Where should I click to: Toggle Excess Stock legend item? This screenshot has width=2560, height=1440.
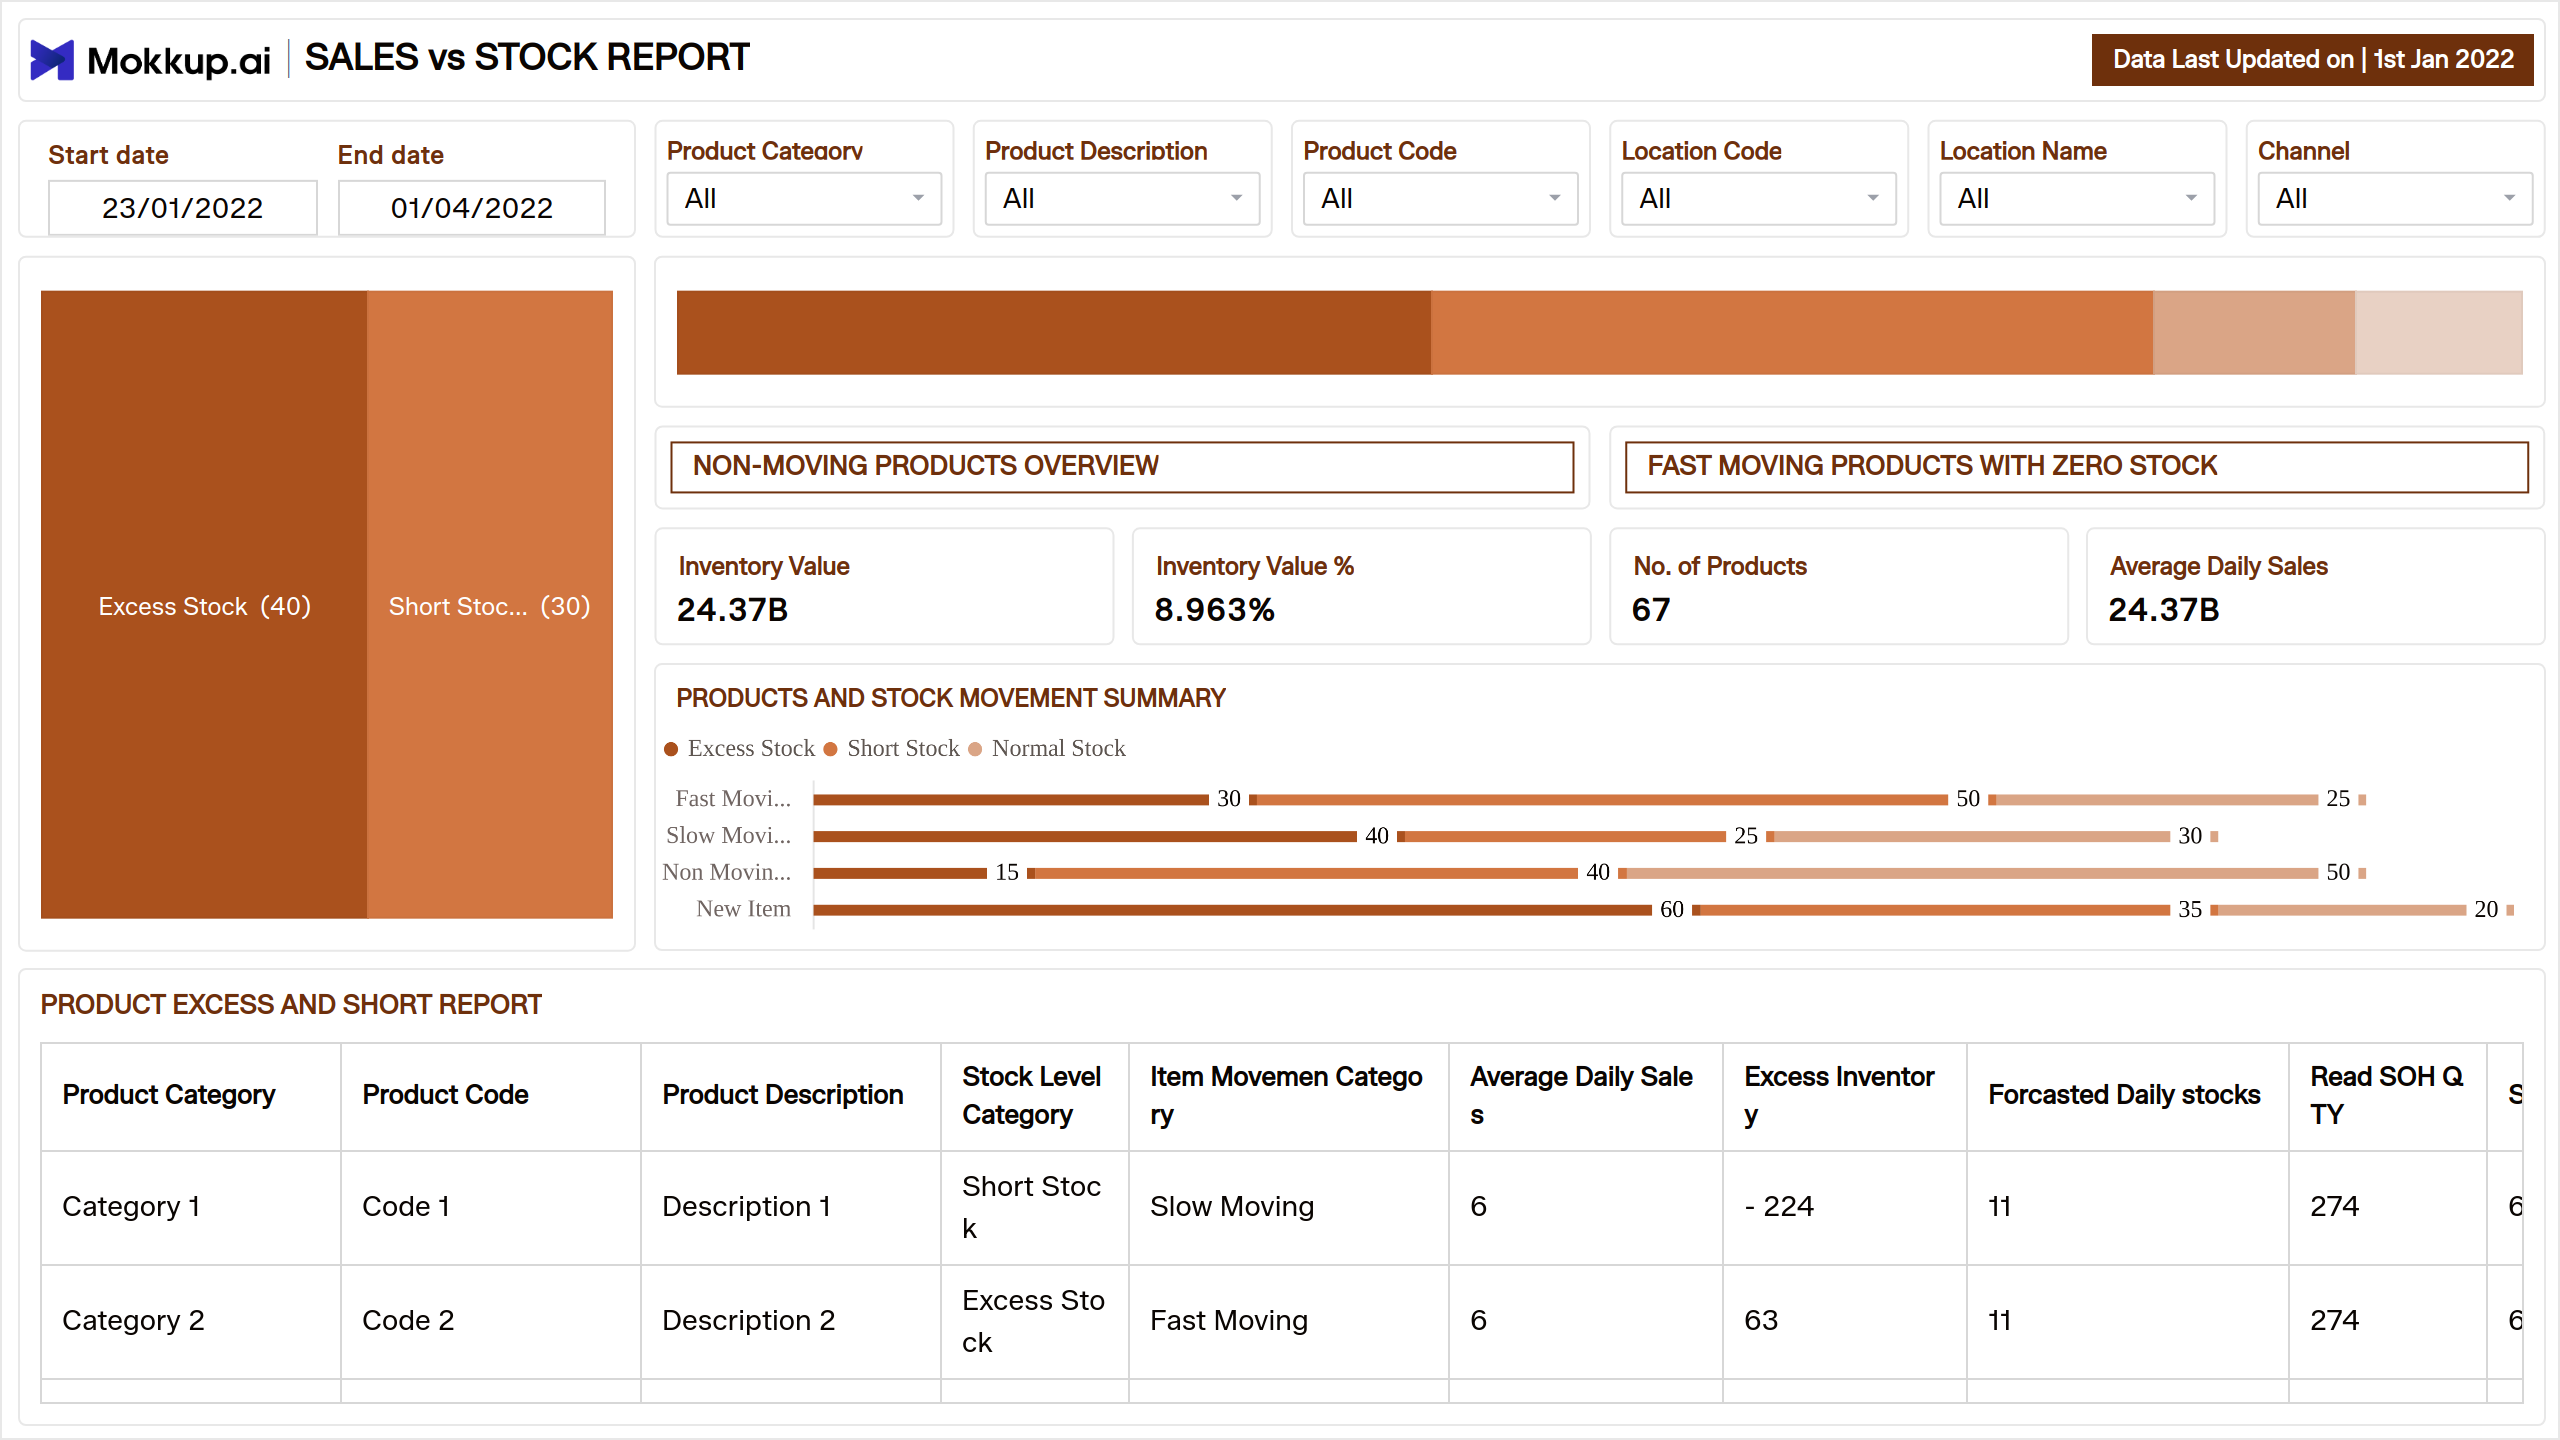740,748
